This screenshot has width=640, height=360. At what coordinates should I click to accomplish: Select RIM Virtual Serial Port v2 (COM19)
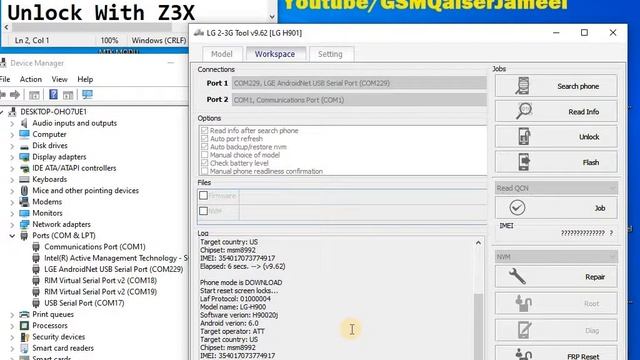point(100,292)
